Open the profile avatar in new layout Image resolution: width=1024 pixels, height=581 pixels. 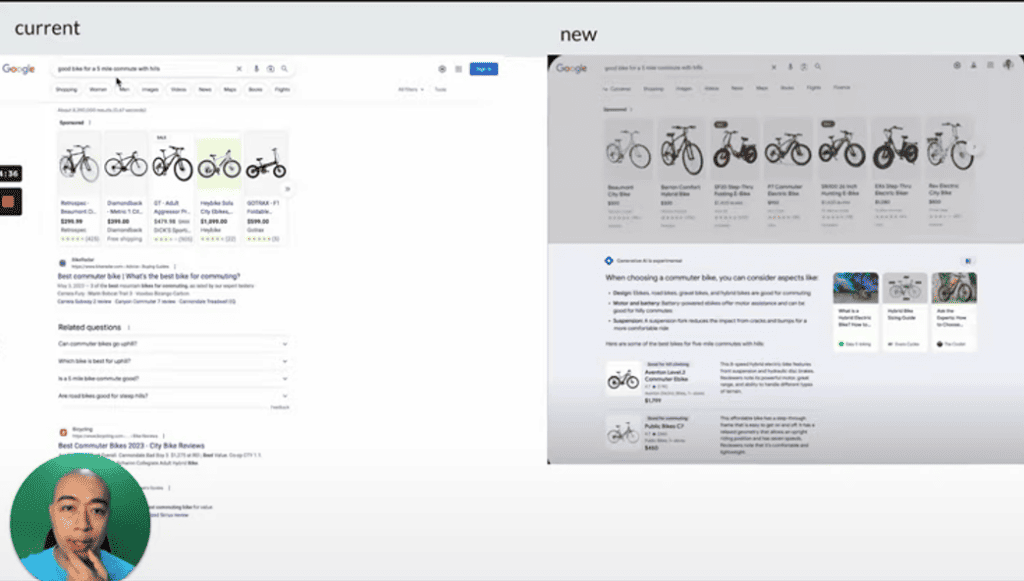[1008, 65]
